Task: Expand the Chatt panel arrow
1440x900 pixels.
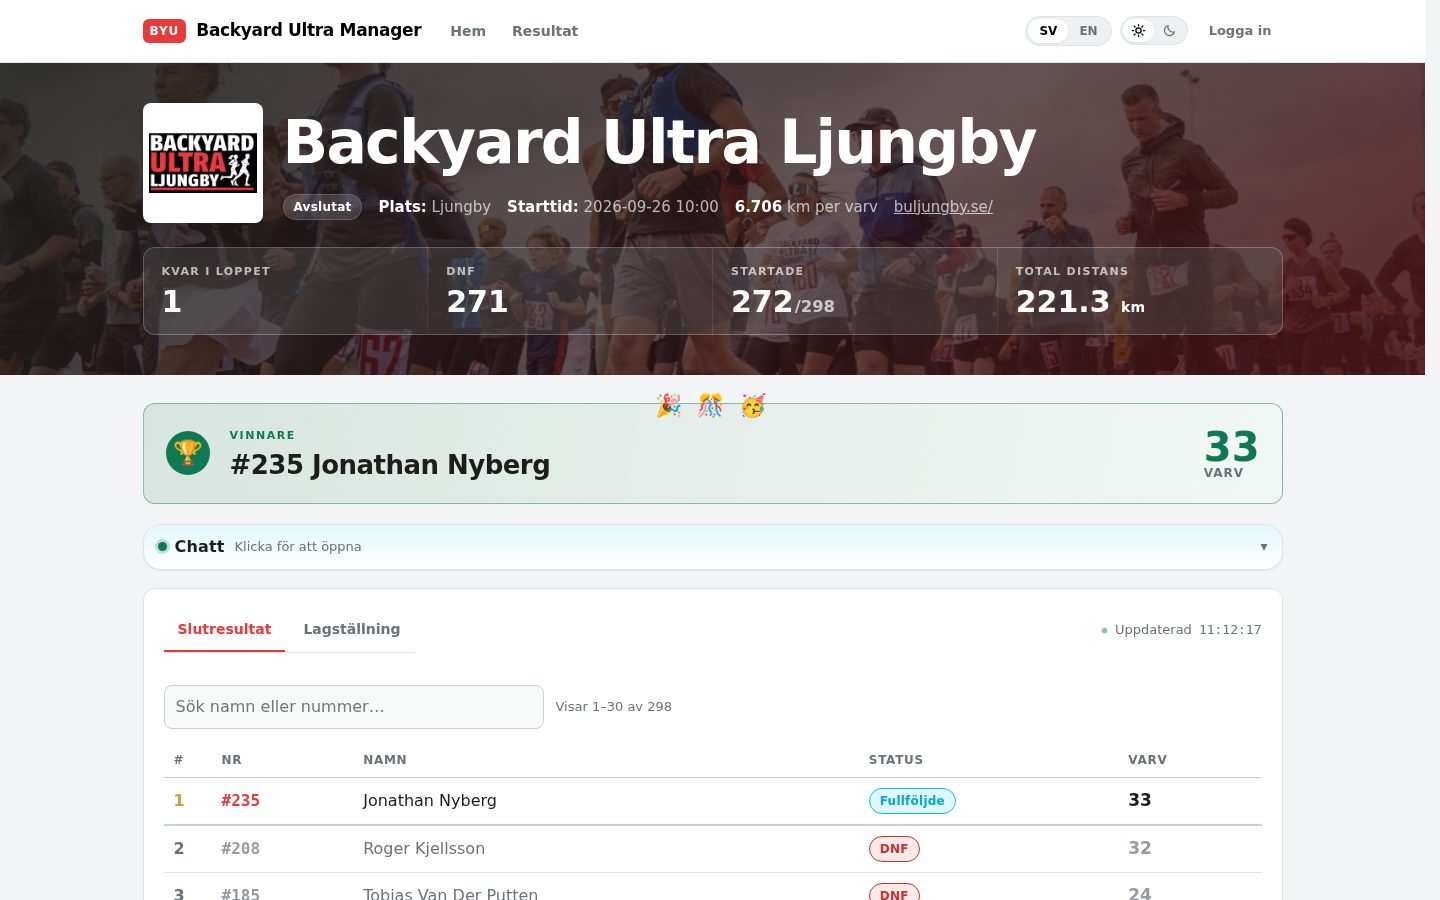Action: (x=1264, y=547)
